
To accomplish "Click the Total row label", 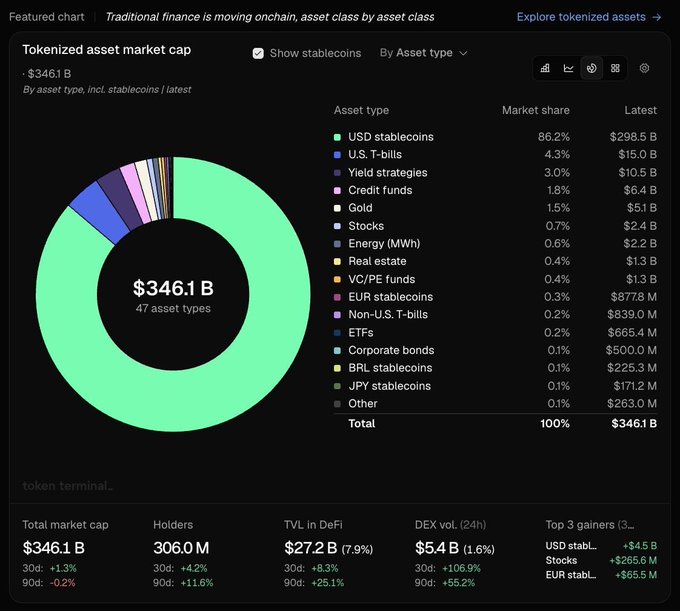I will 362,424.
